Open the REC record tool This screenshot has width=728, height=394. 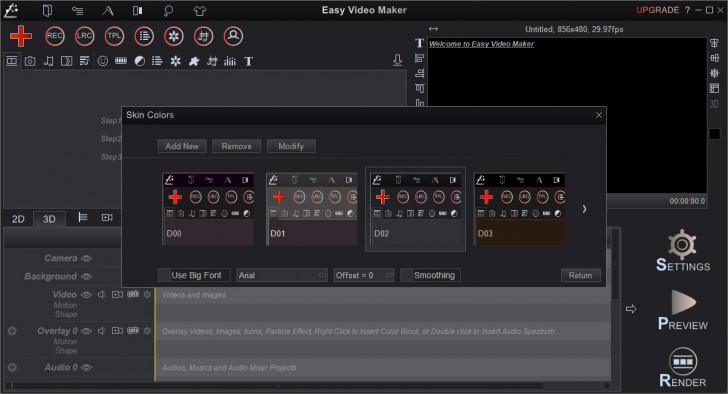(55, 36)
